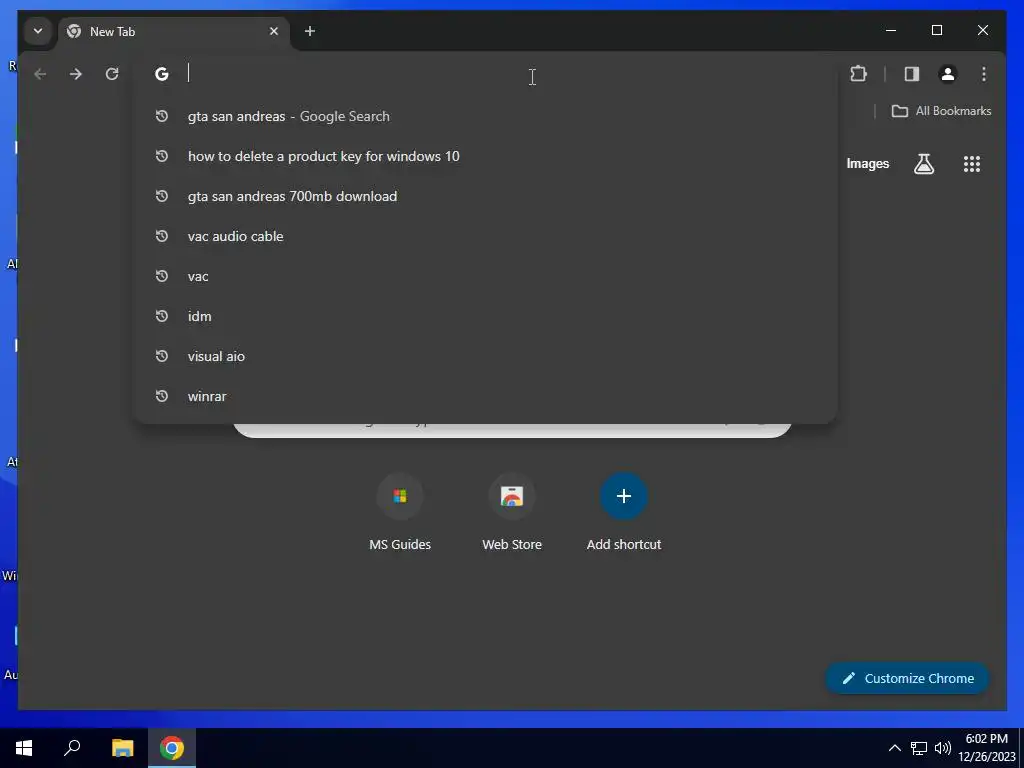This screenshot has width=1024, height=768.
Task: Open the Search Labs flask icon
Action: (x=923, y=164)
